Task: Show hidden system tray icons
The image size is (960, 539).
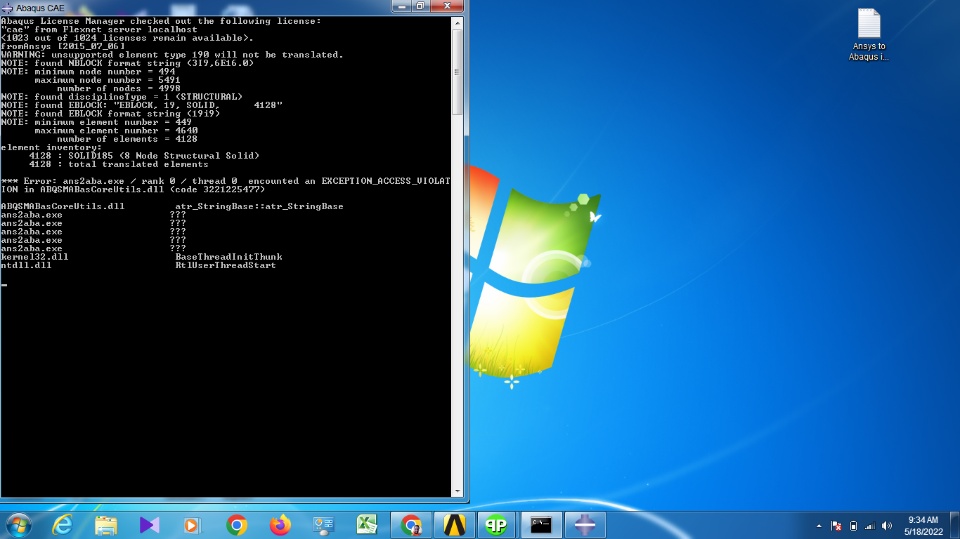Action: (819, 526)
